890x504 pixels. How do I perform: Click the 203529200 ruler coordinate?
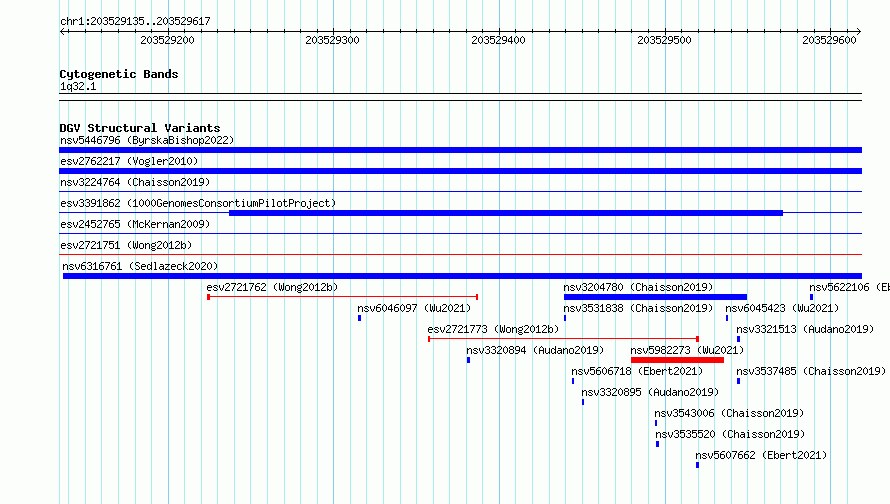coord(167,40)
